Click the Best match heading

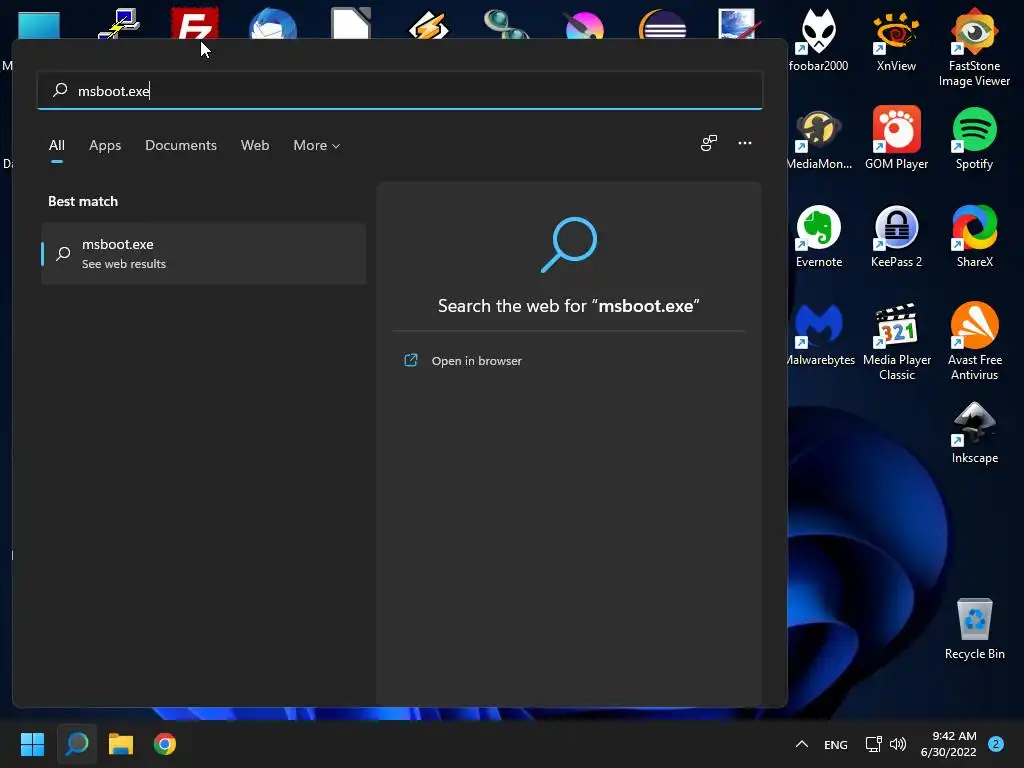coord(83,201)
